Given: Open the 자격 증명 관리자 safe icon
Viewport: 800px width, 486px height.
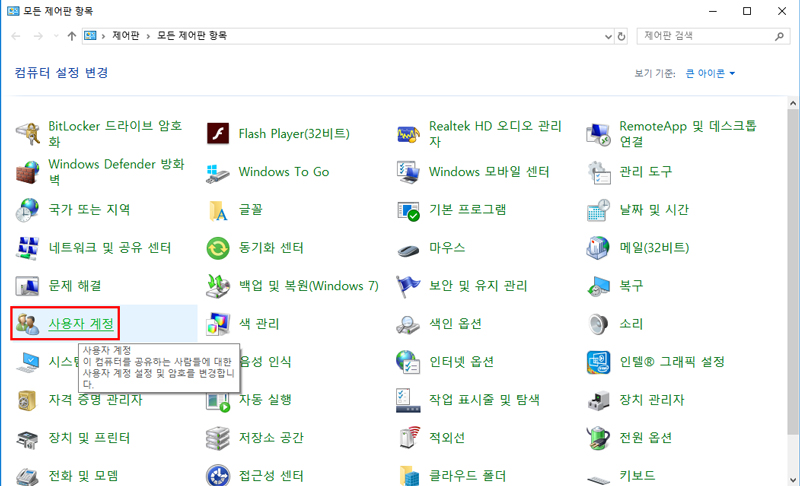Looking at the screenshot, I should (27, 400).
